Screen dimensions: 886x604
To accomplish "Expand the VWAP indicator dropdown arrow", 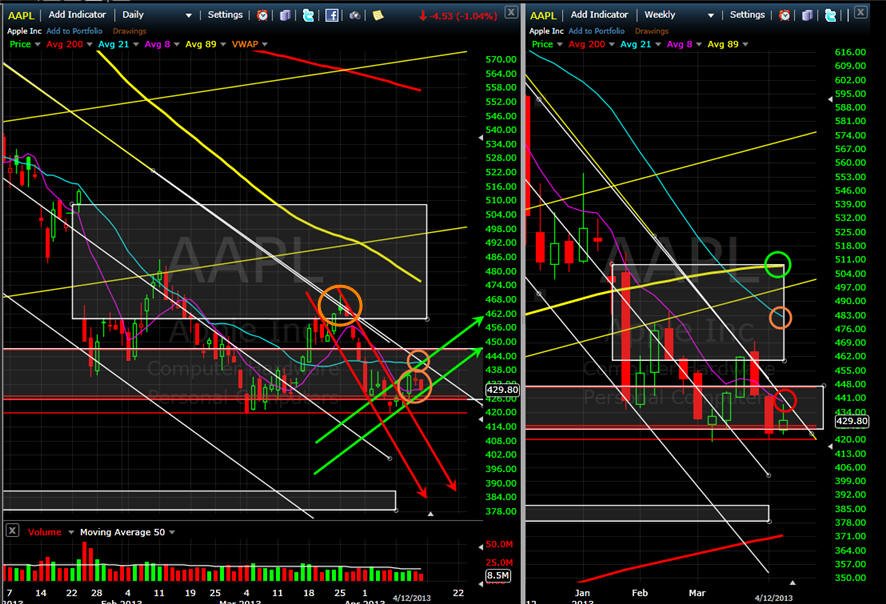I will tap(264, 44).
